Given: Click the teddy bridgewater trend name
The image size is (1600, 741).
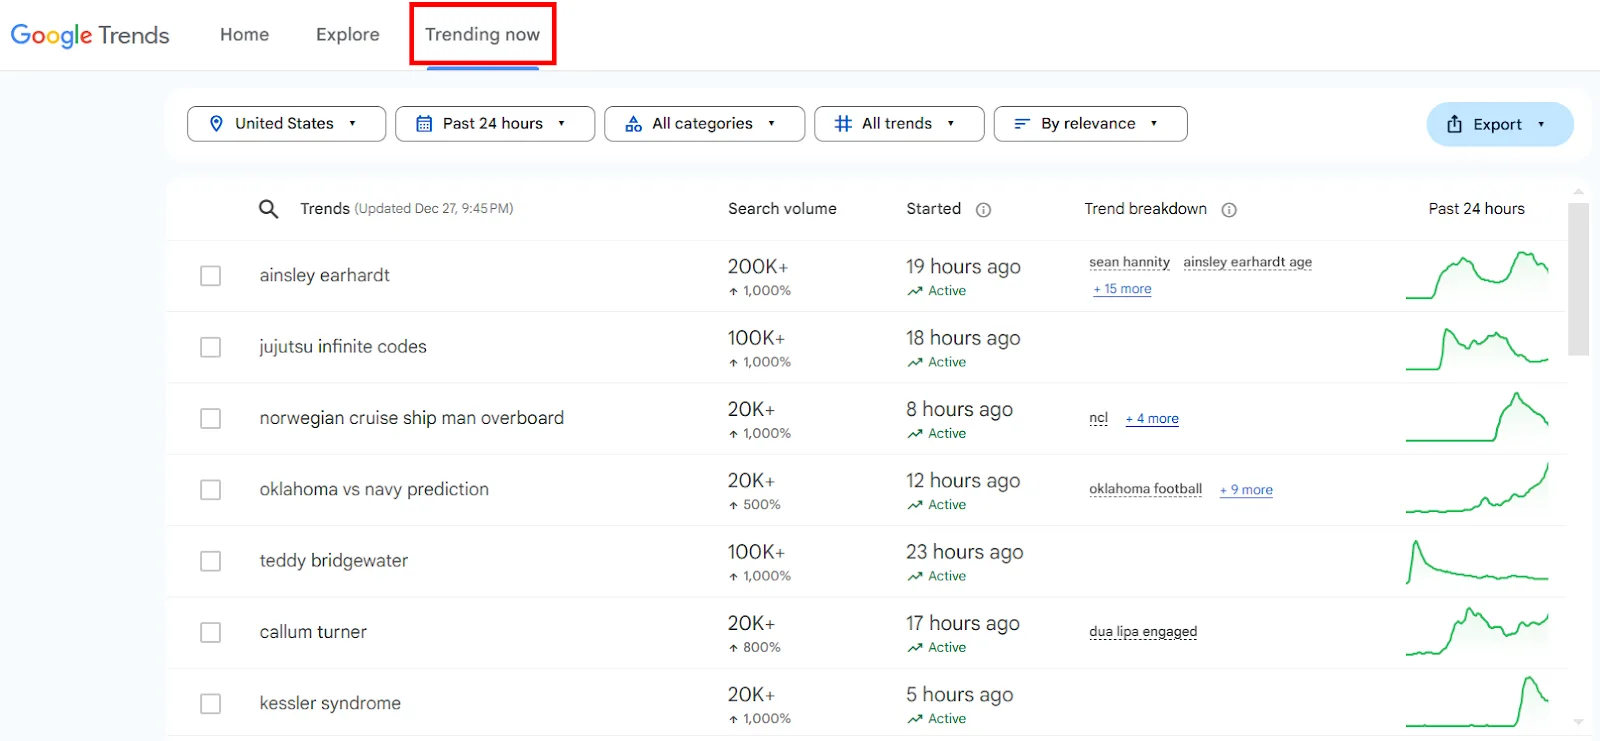Looking at the screenshot, I should pyautogui.click(x=333, y=561).
